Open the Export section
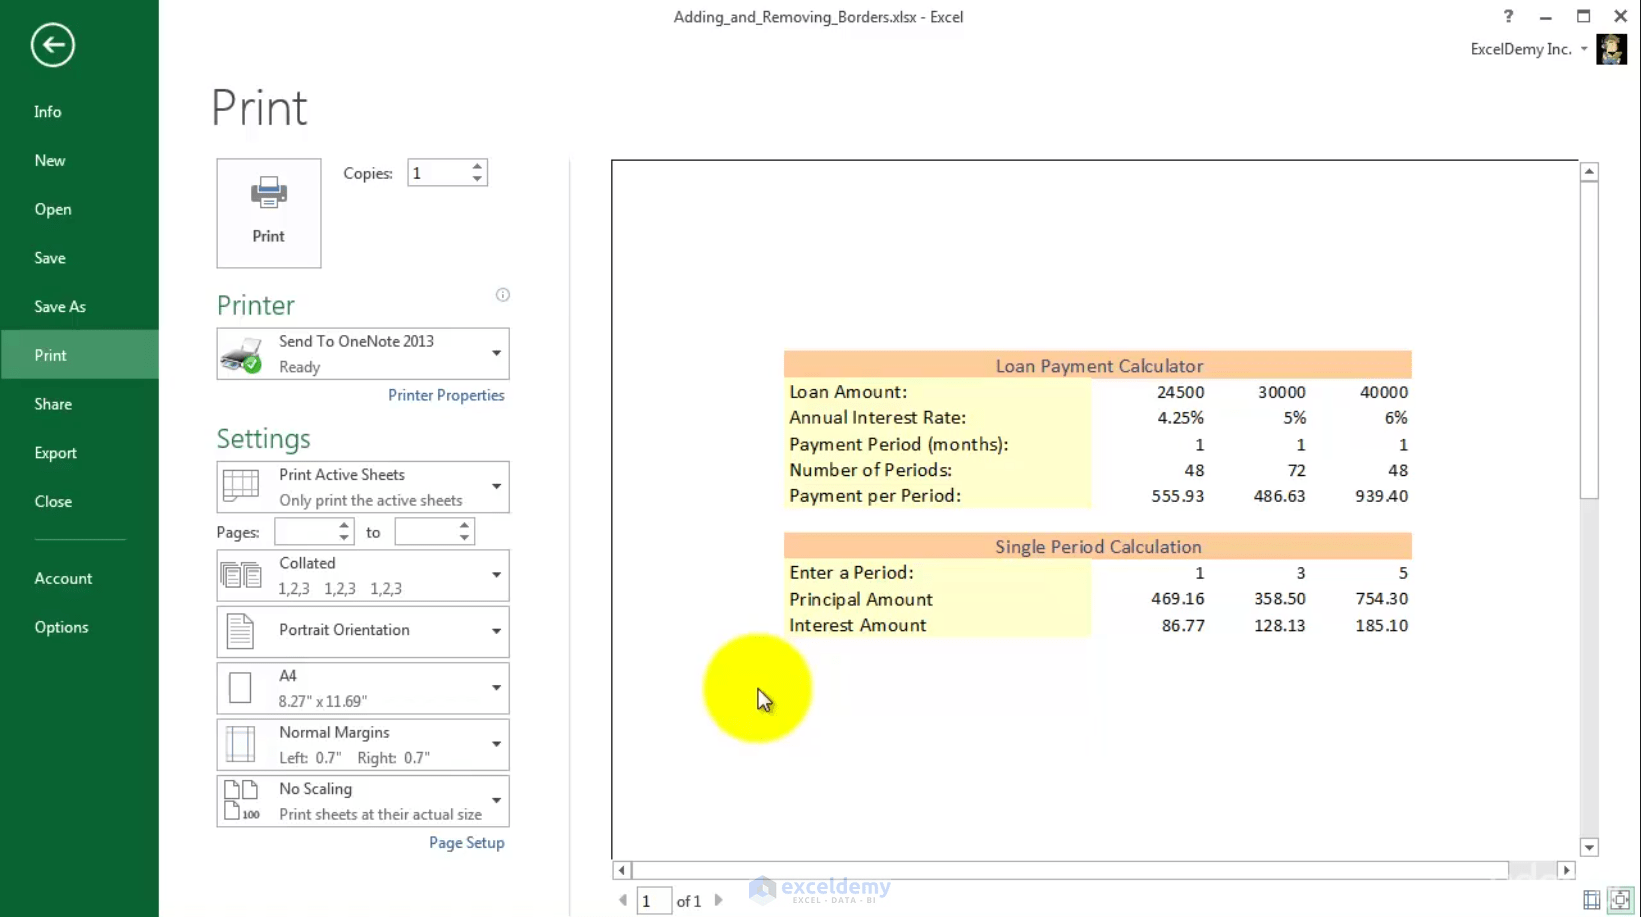Viewport: 1641px width, 917px height. click(55, 452)
